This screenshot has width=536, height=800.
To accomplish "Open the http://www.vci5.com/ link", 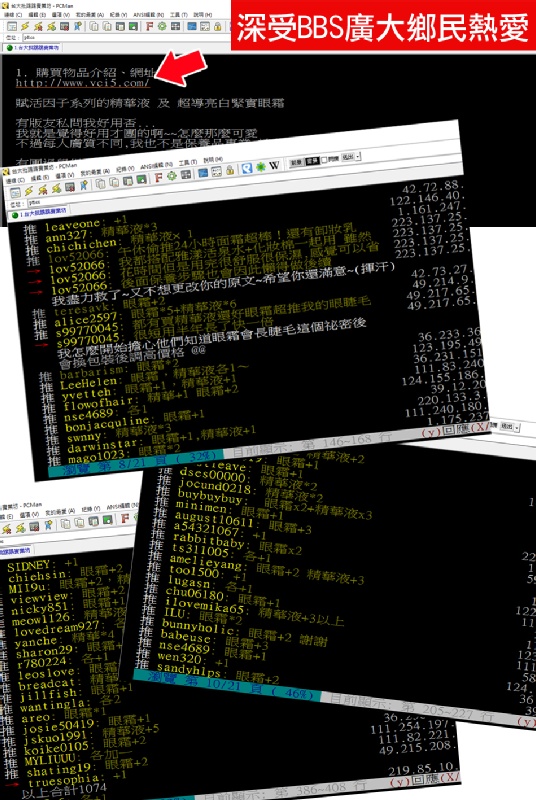I will click(83, 83).
